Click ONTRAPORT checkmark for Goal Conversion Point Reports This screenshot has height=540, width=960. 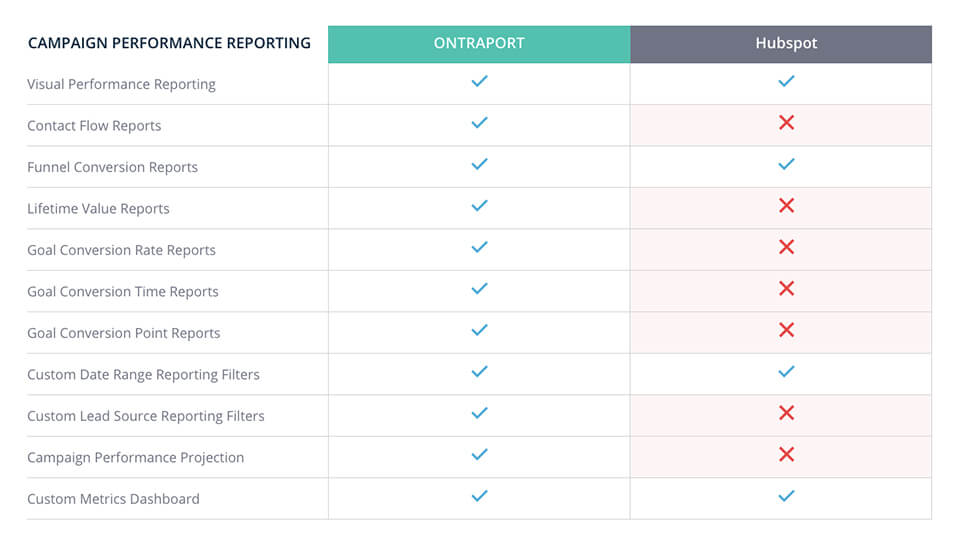[479, 330]
